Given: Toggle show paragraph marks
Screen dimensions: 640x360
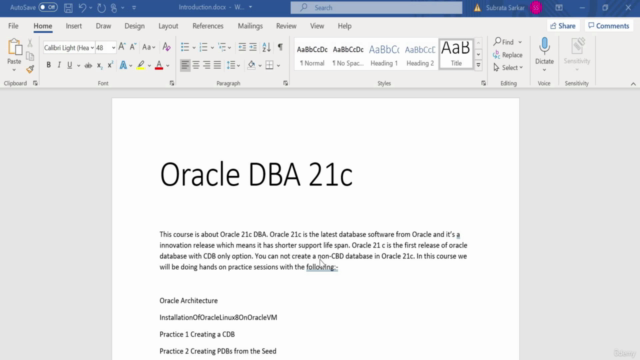Looking at the screenshot, I should click(280, 47).
